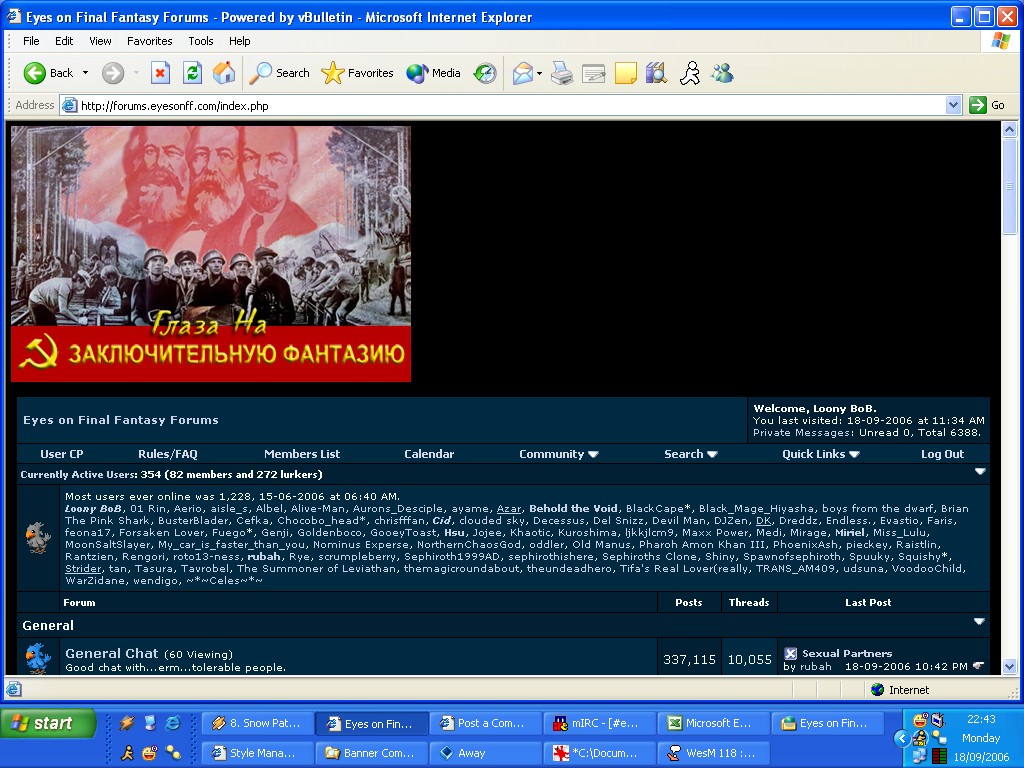This screenshot has height=768, width=1024.
Task: Collapse the Currently Active Users section
Action: (980, 472)
